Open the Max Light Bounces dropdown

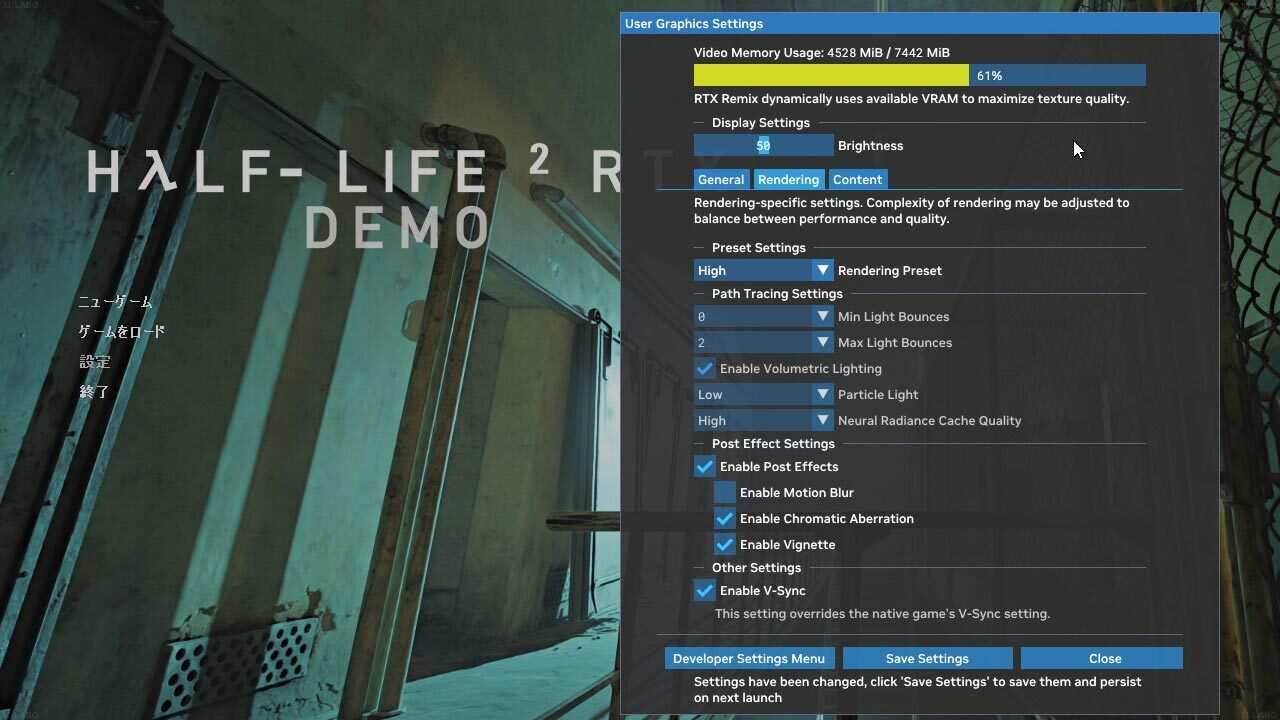763,343
